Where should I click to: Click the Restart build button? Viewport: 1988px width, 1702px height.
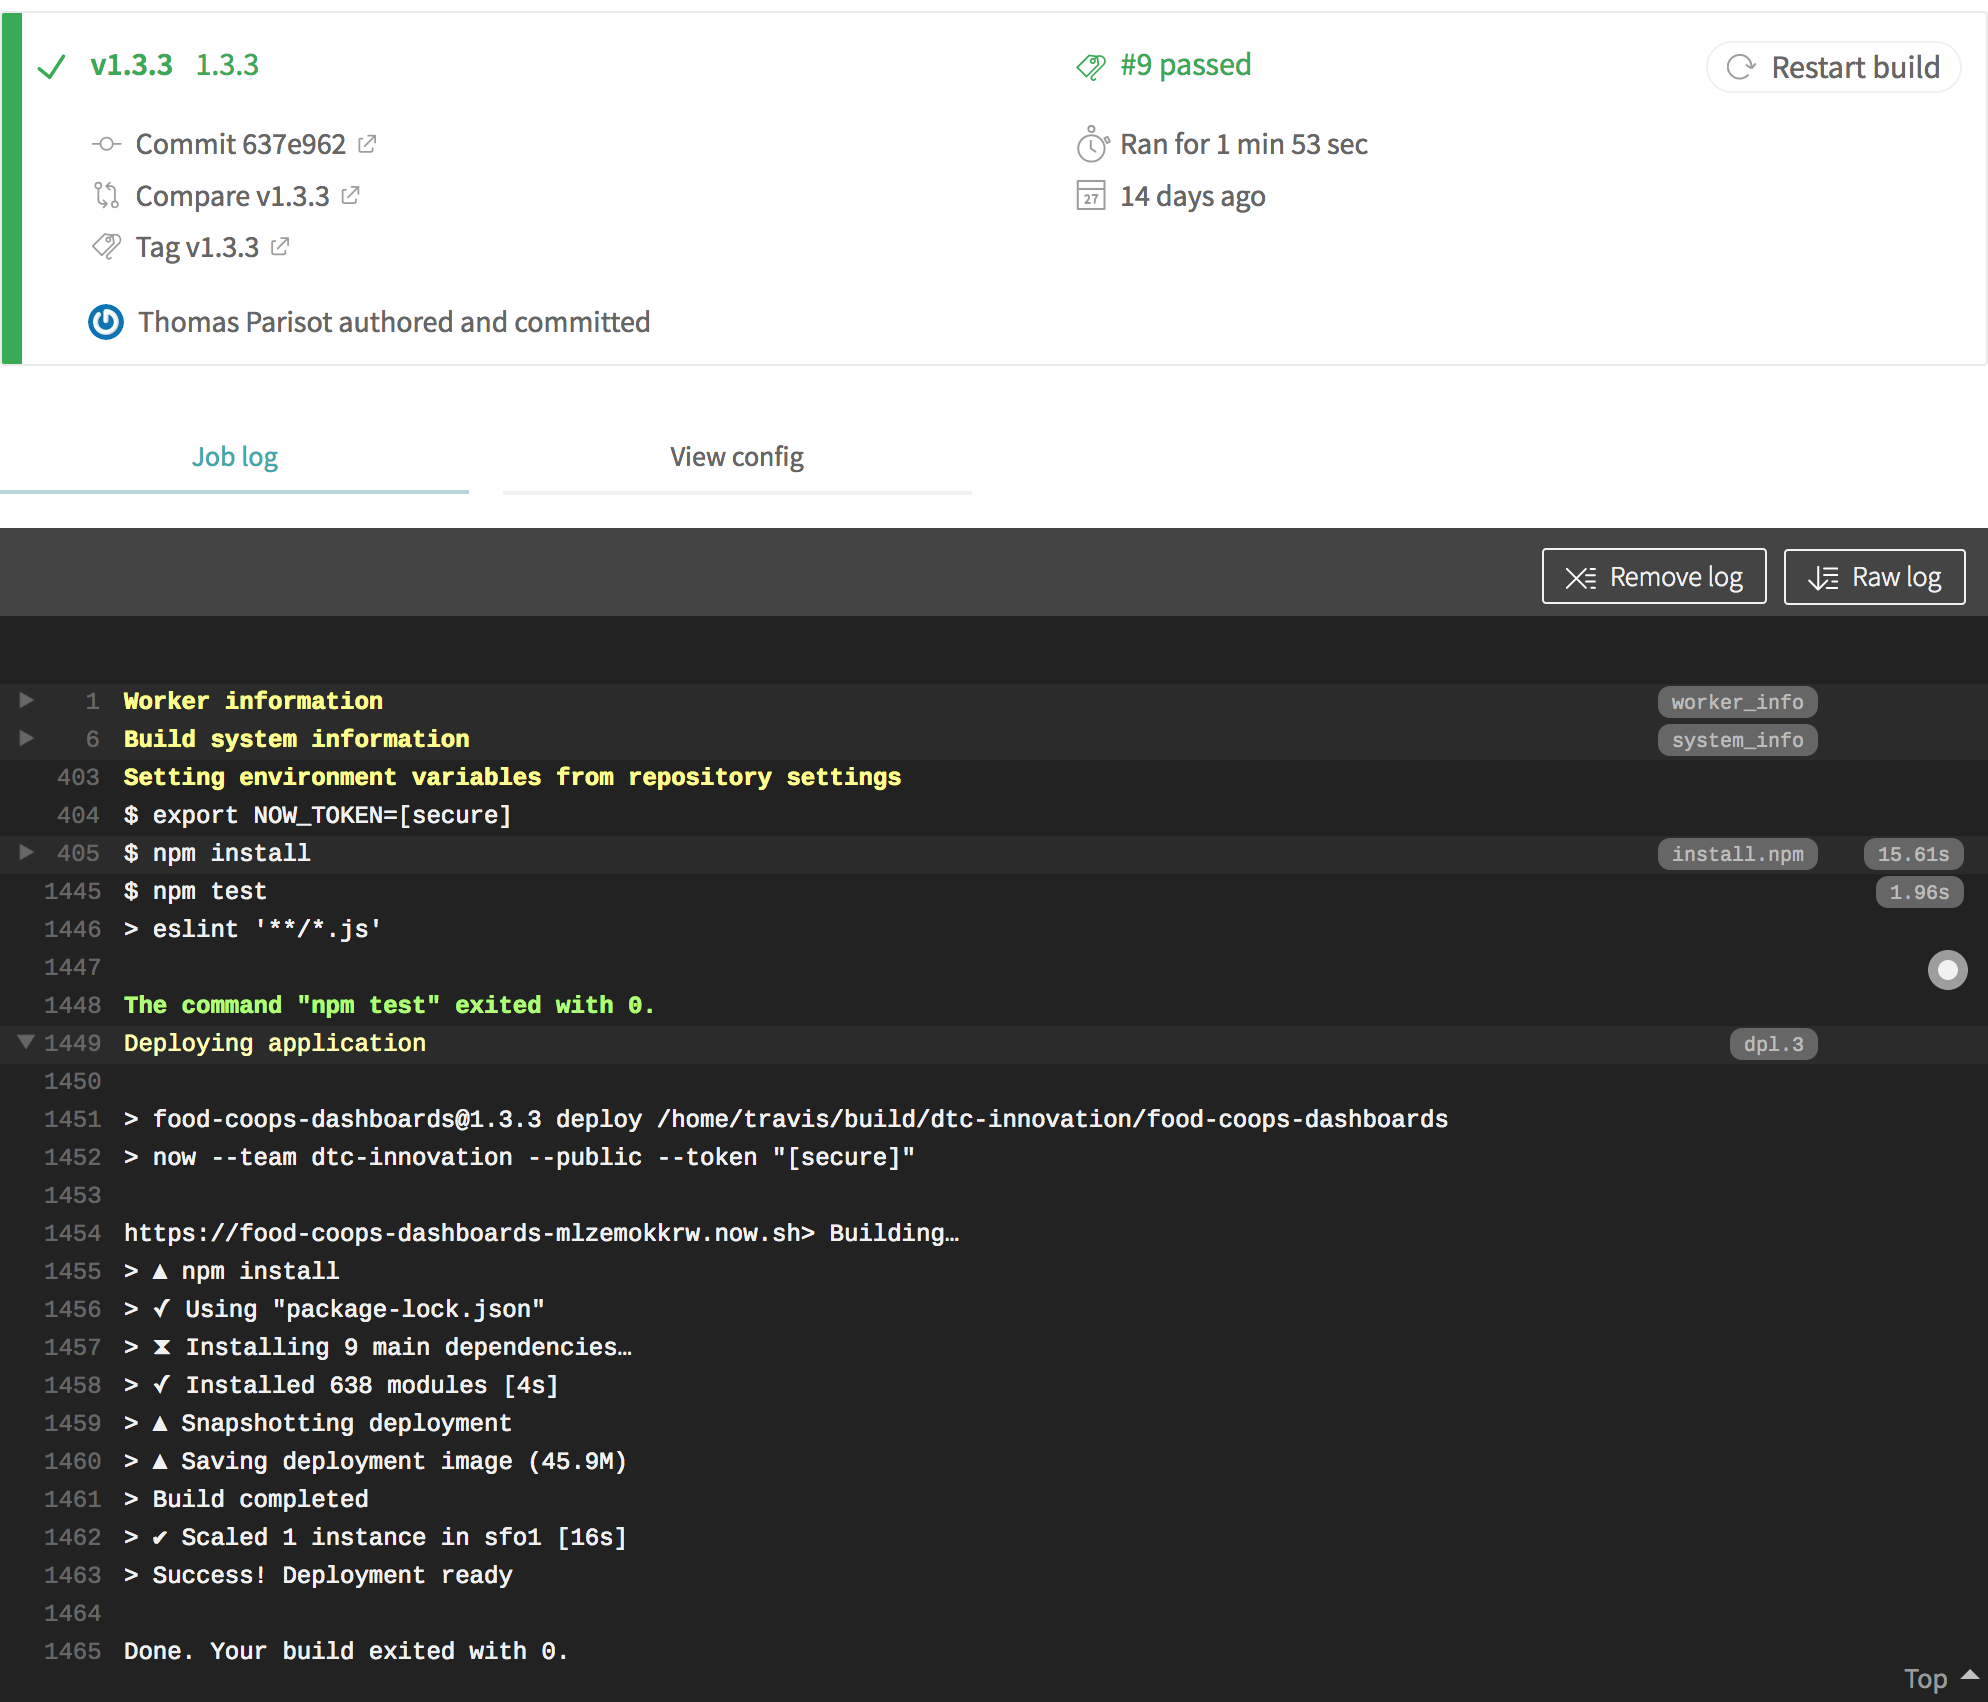(1833, 67)
